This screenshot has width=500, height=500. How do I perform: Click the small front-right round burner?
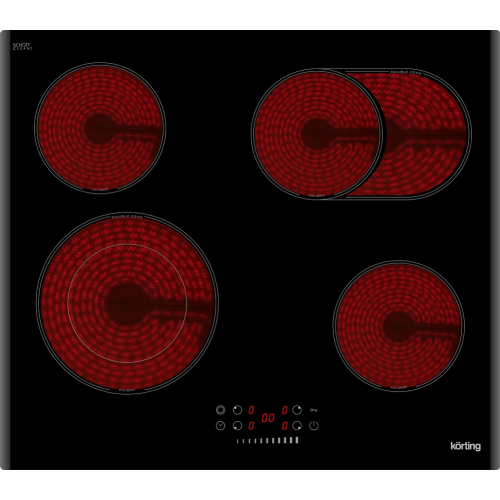point(399,326)
